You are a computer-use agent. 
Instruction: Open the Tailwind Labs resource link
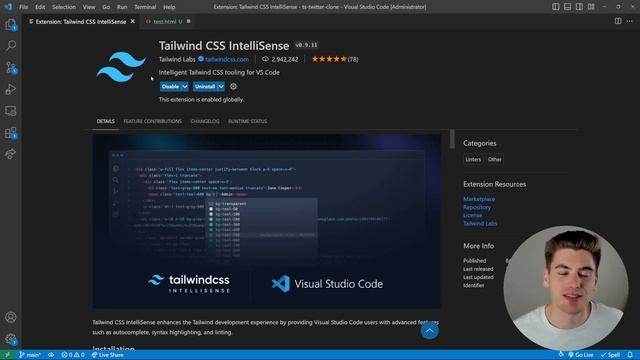point(480,224)
